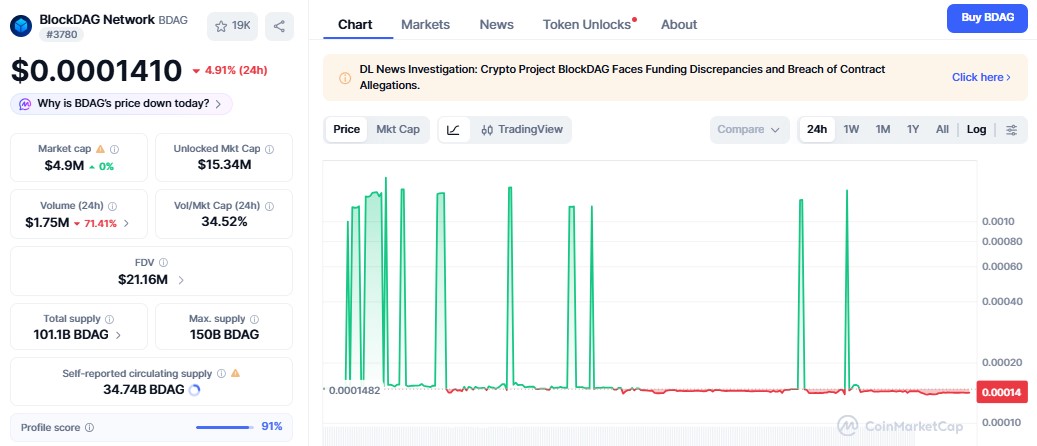1037x446 pixels.
Task: Click the 34.74B BDAG circulating supply value
Action: point(144,390)
